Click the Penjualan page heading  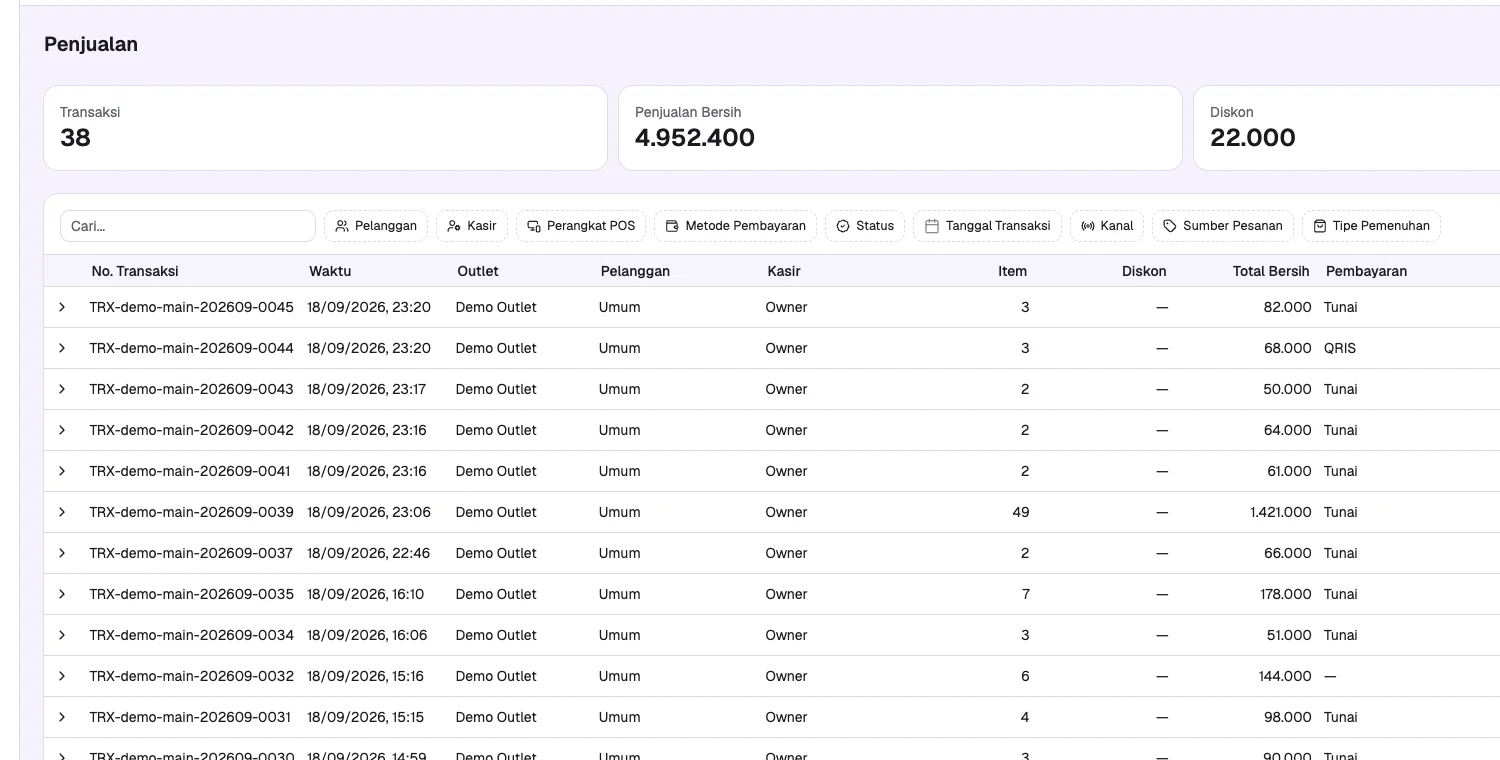pos(91,44)
